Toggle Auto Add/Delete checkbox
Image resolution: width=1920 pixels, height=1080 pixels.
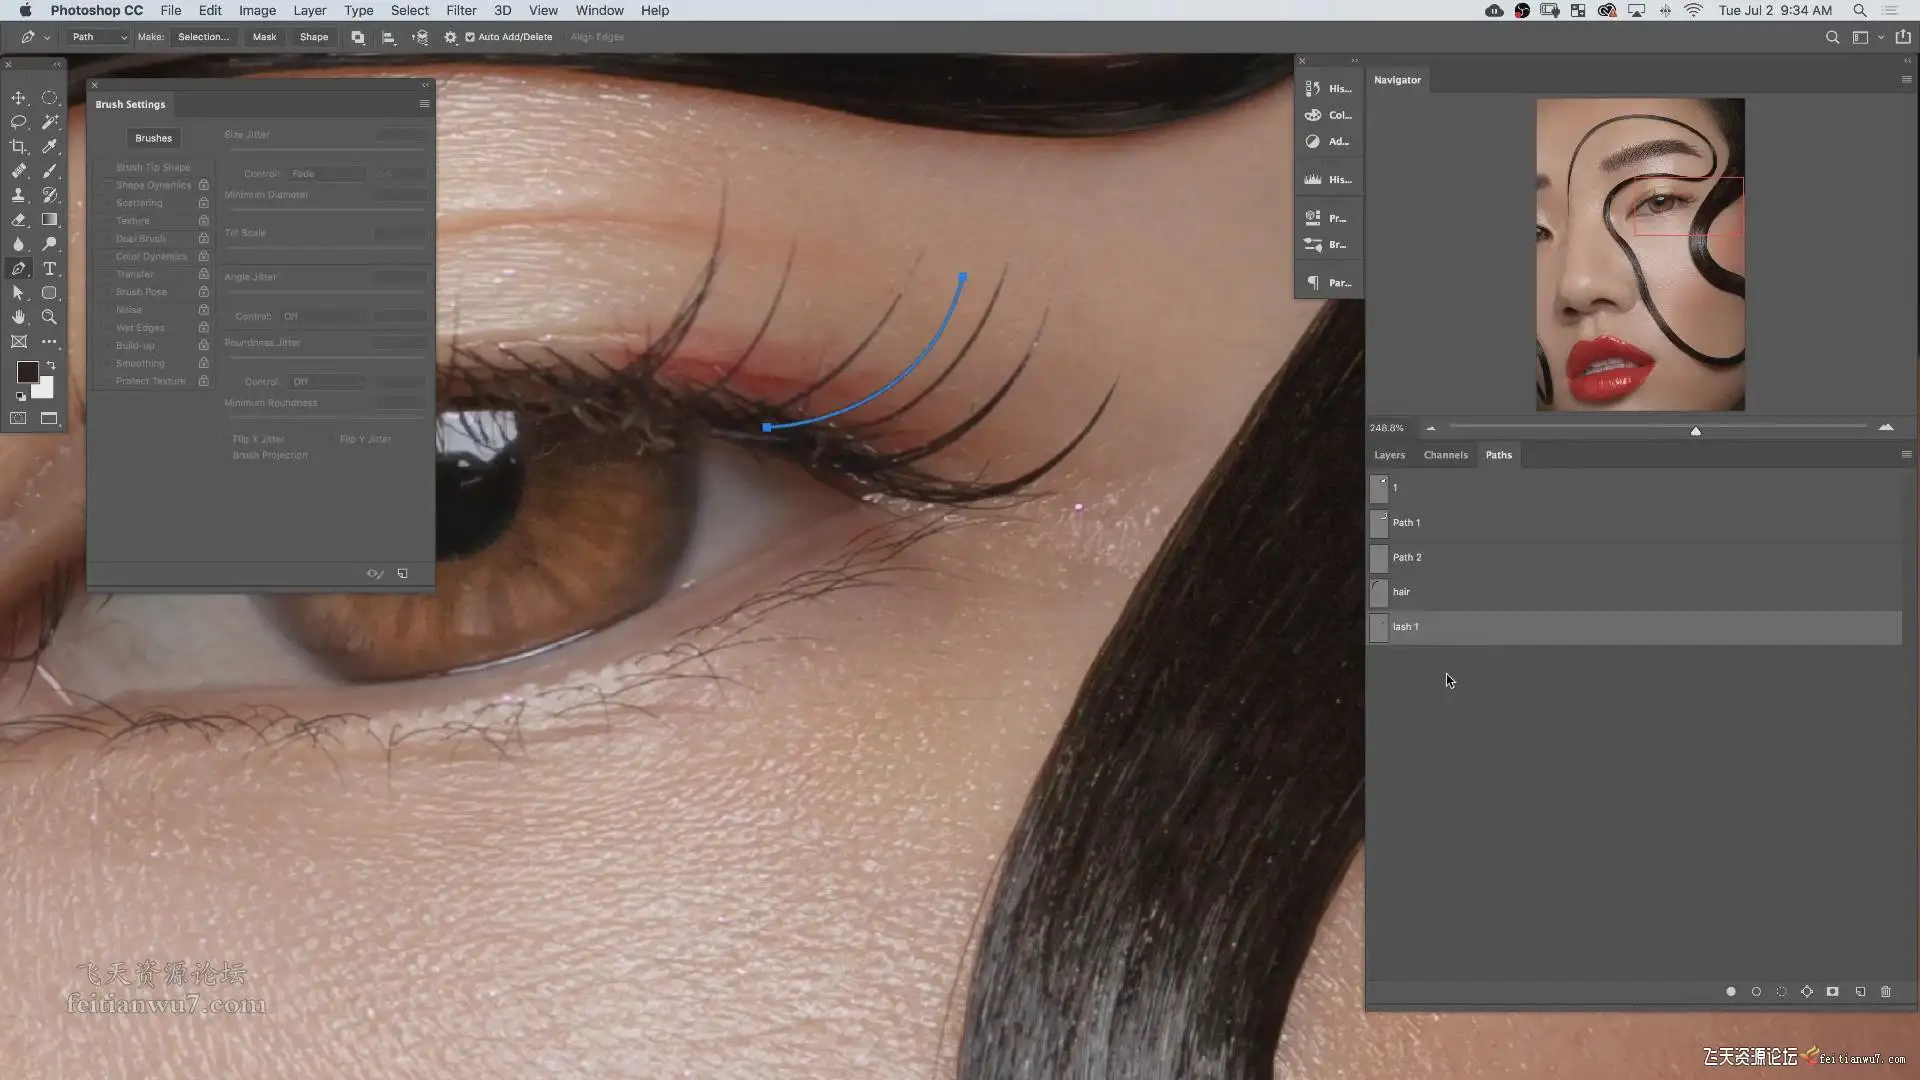(470, 37)
